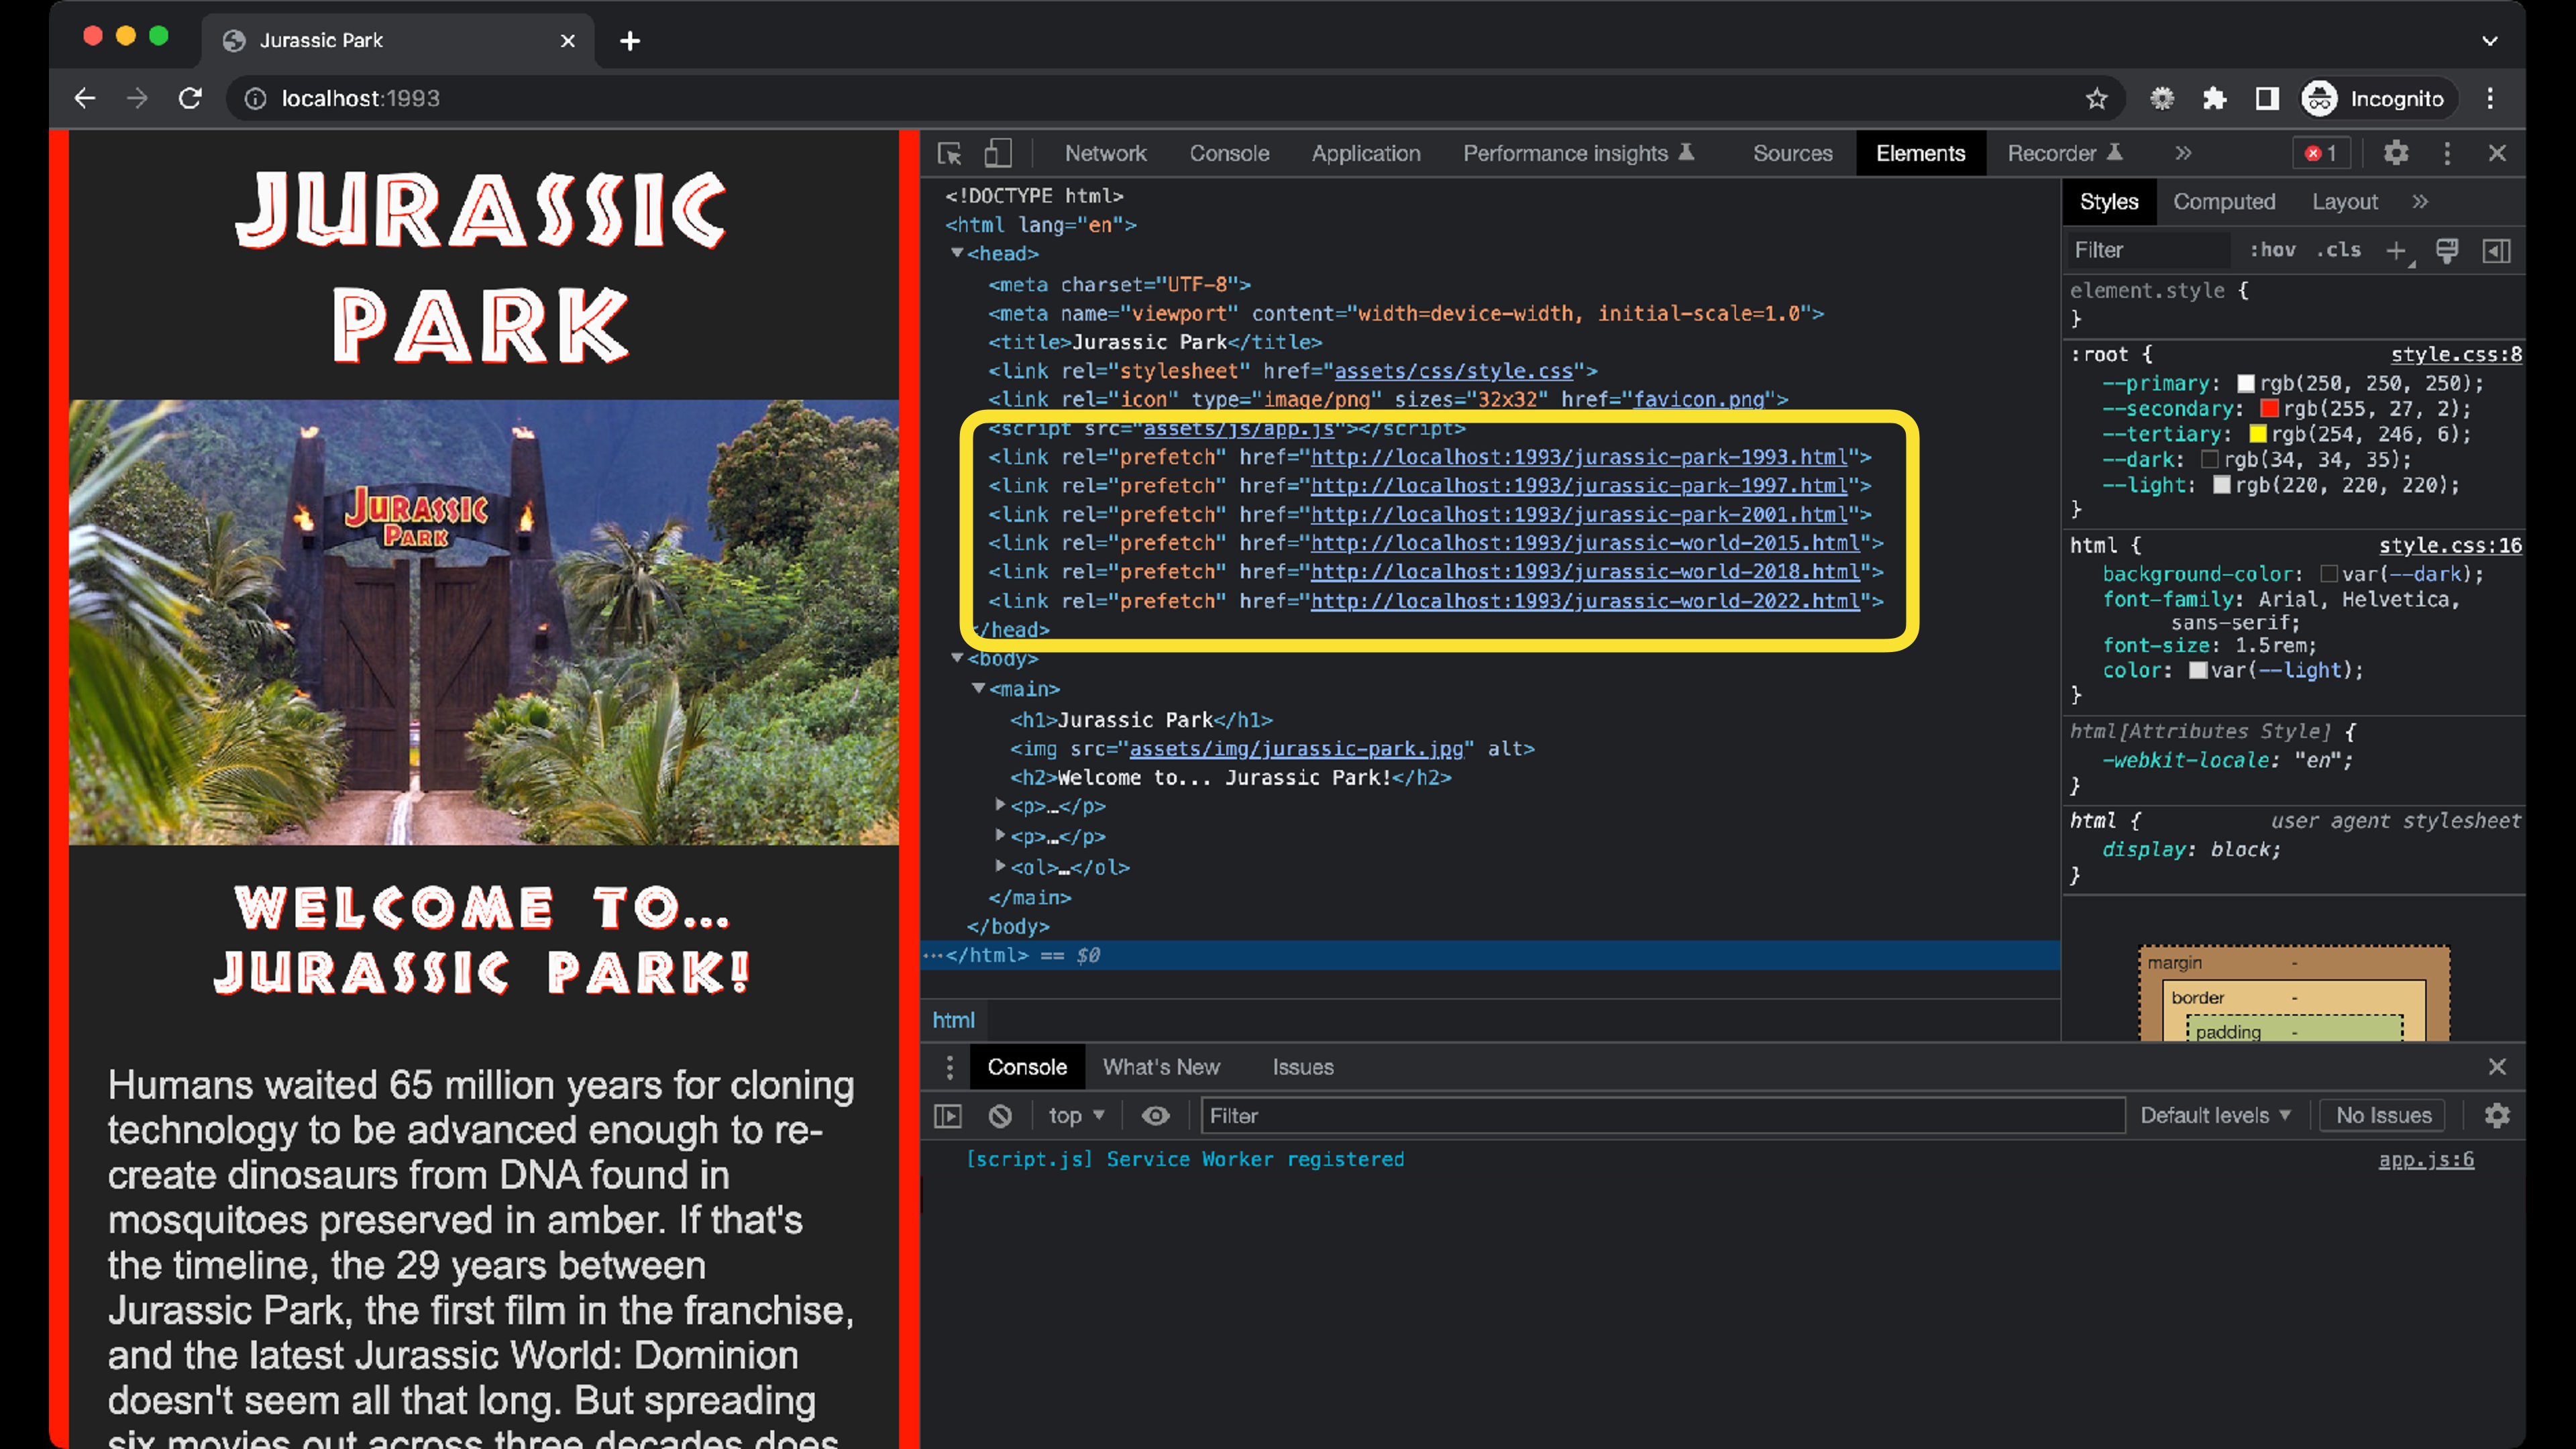2576x1449 pixels.
Task: Open DevTools settings gear
Action: pyautogui.click(x=2395, y=153)
